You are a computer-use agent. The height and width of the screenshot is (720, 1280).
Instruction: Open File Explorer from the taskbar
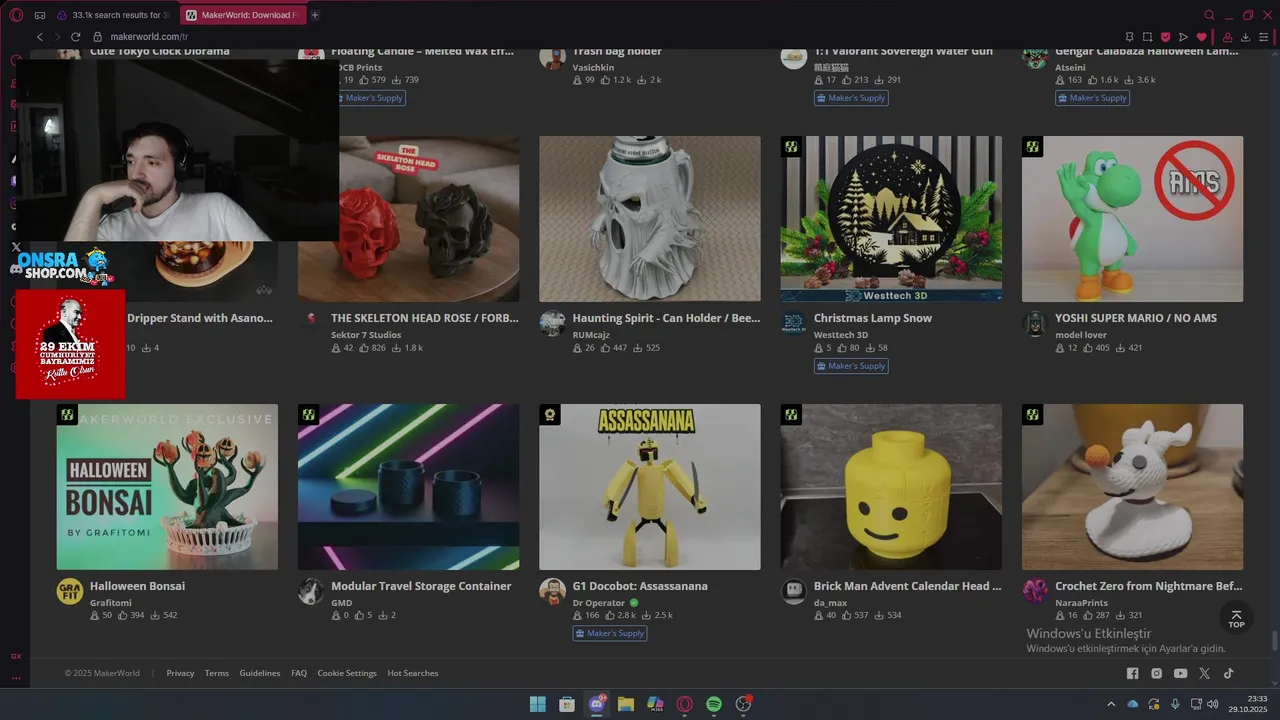(x=626, y=704)
